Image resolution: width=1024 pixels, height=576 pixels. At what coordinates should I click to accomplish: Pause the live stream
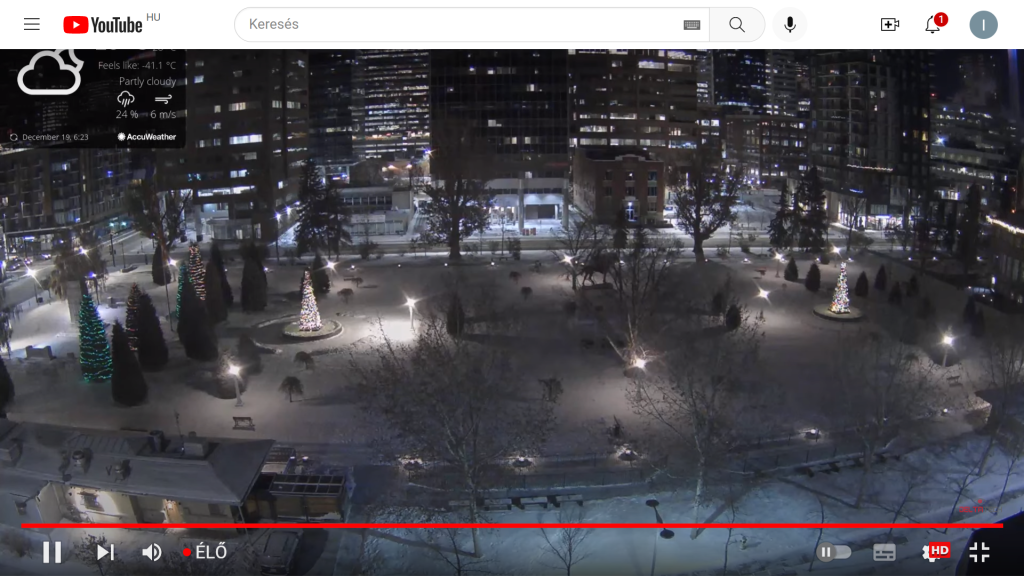click(52, 552)
